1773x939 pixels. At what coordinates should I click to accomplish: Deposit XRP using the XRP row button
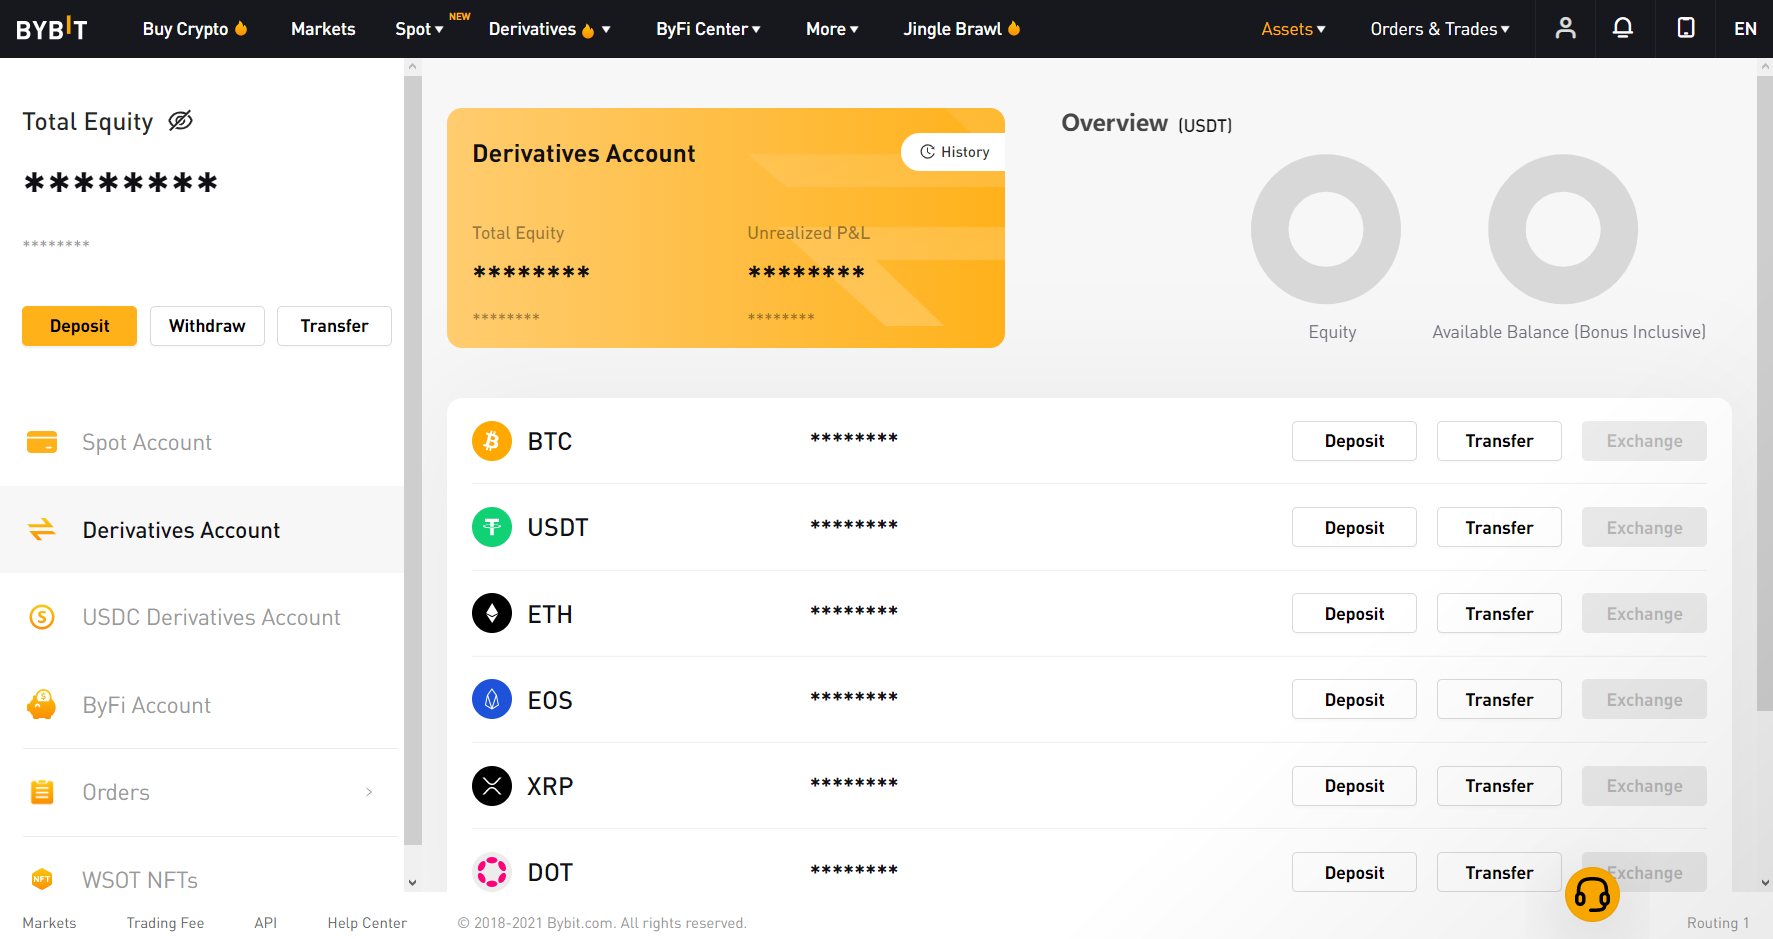[x=1354, y=786]
